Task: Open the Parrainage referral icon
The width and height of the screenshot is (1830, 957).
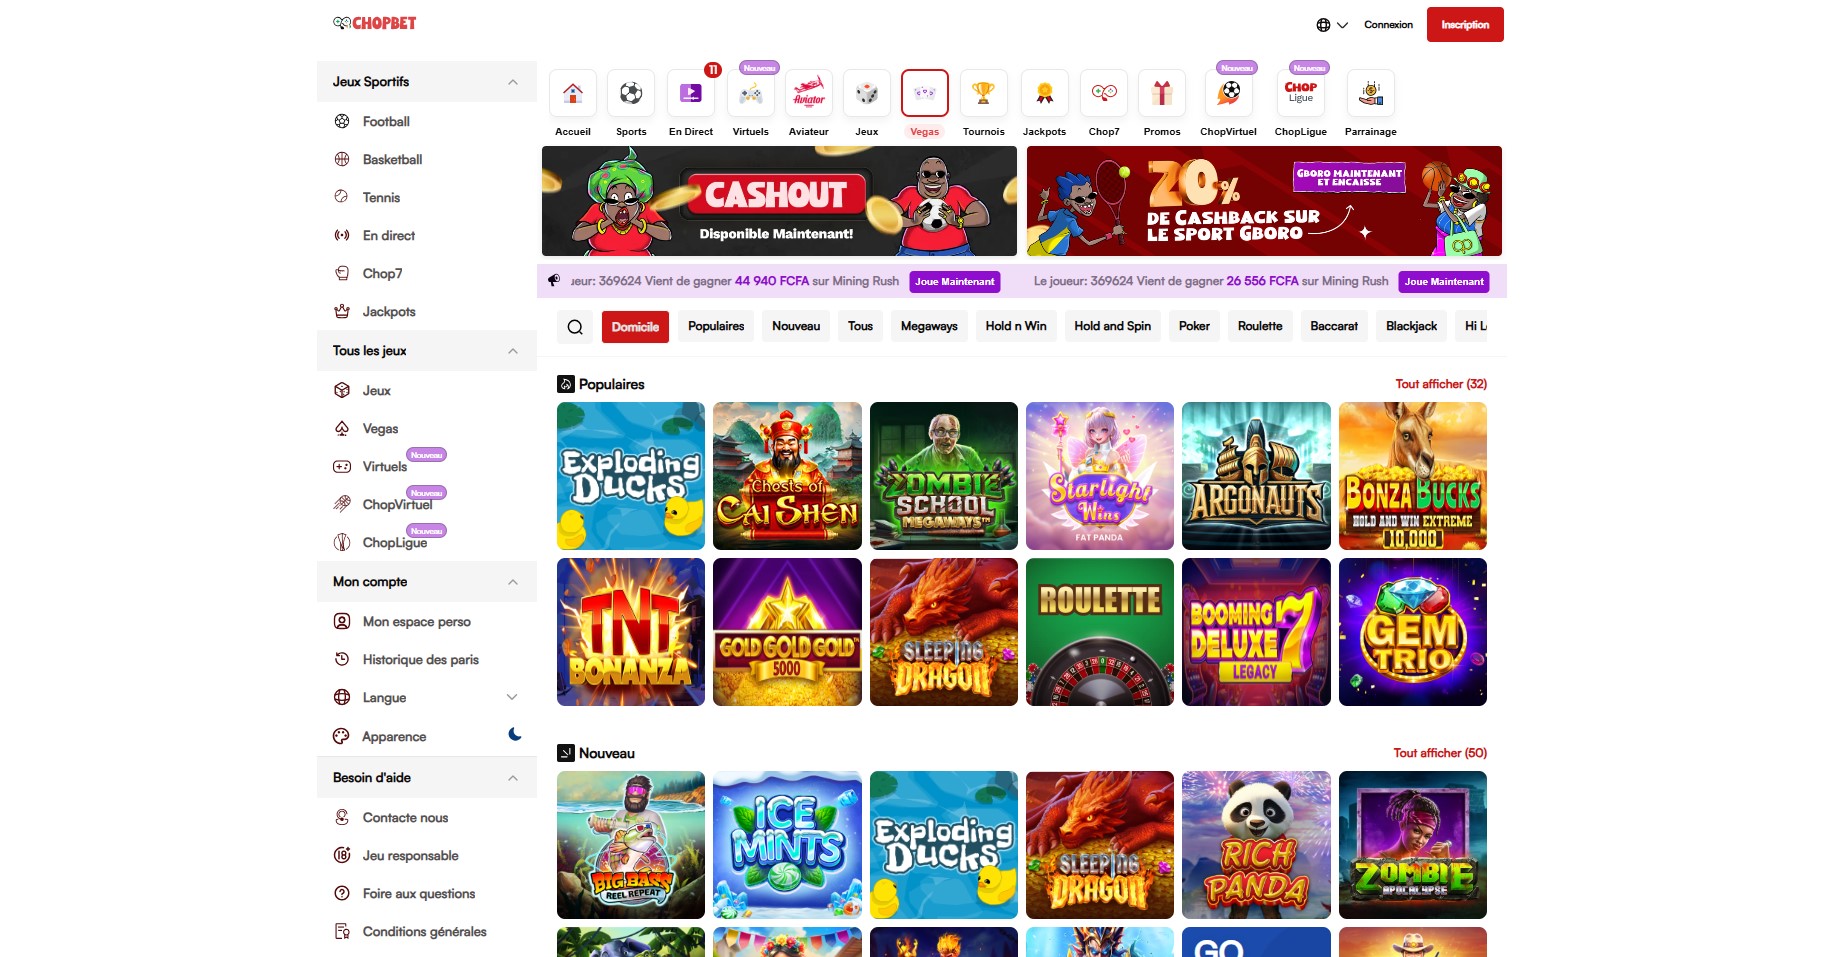Action: point(1370,94)
